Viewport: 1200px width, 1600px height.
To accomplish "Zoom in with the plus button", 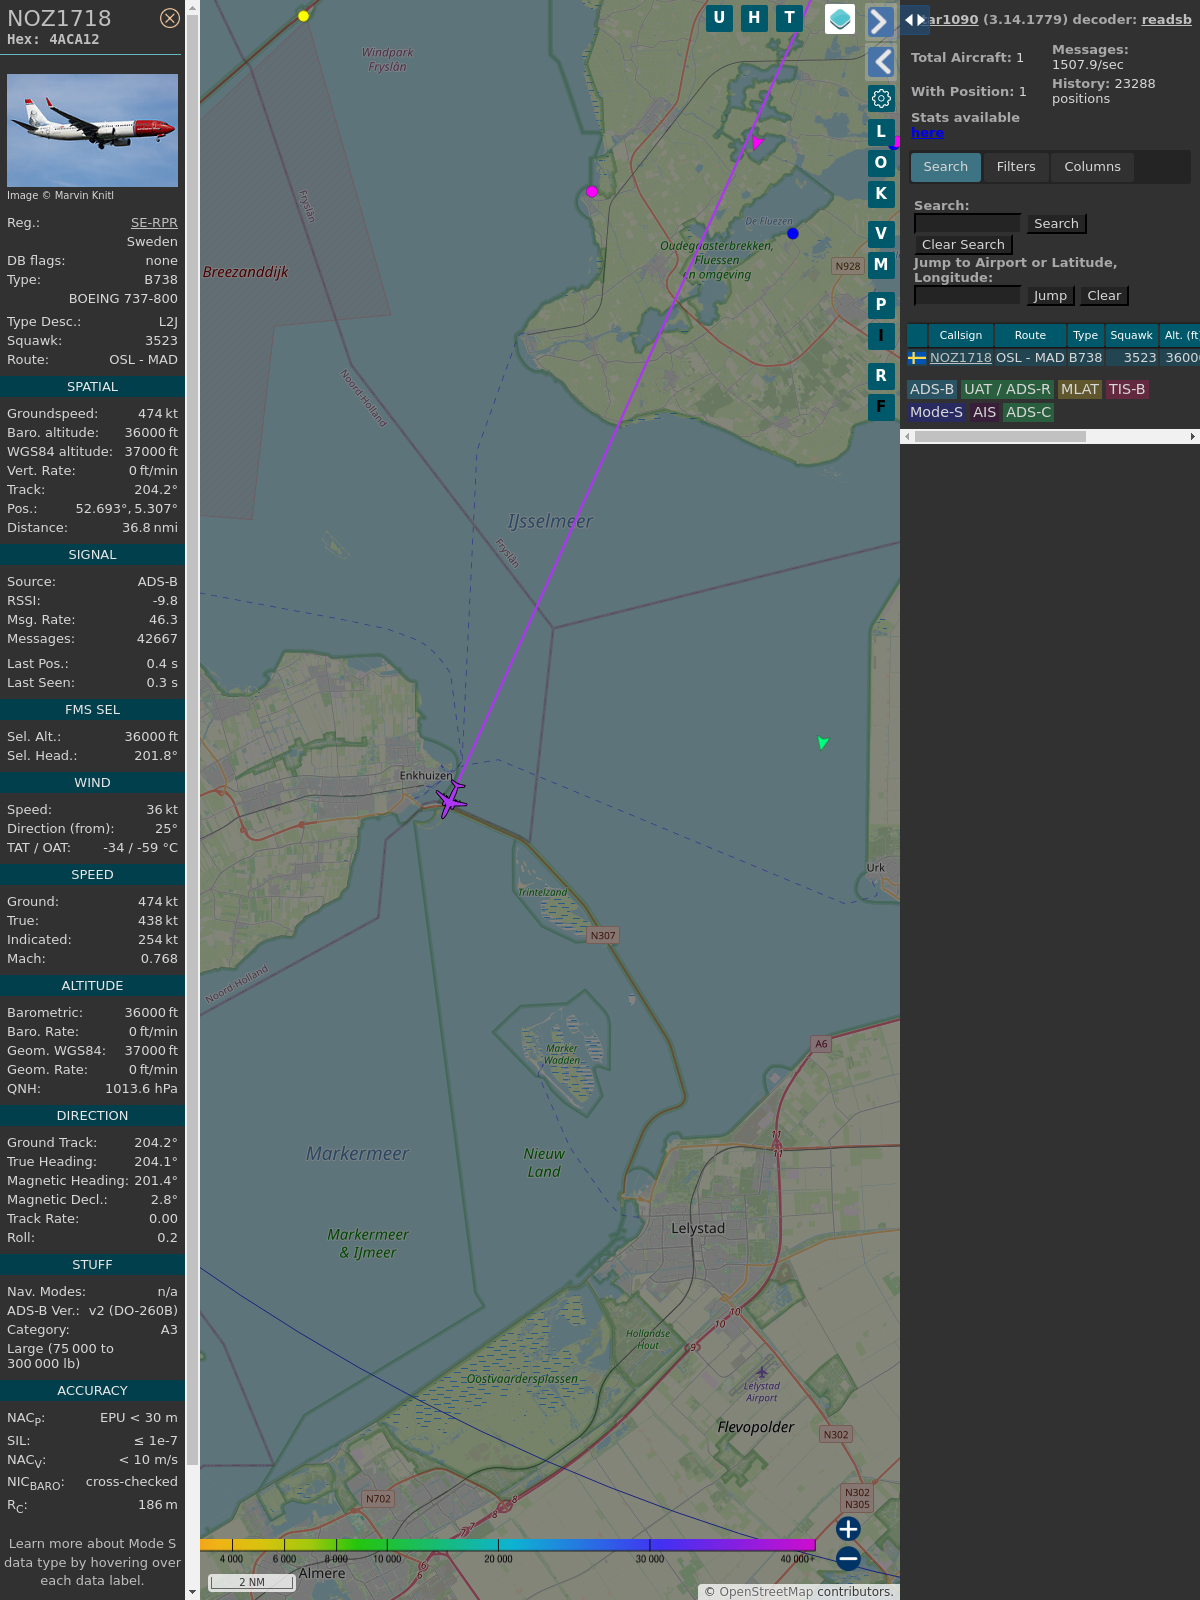I will [848, 1529].
